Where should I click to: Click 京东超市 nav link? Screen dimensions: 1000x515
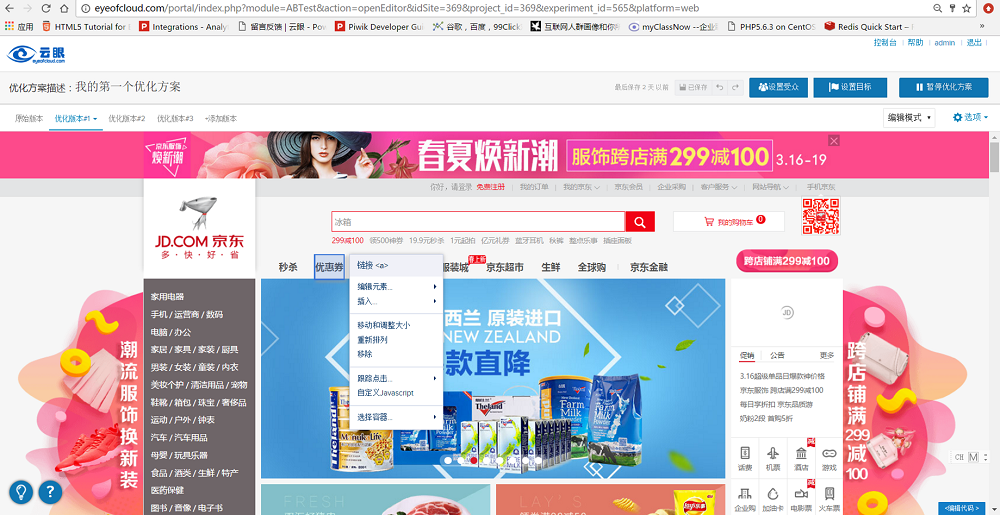[504, 267]
